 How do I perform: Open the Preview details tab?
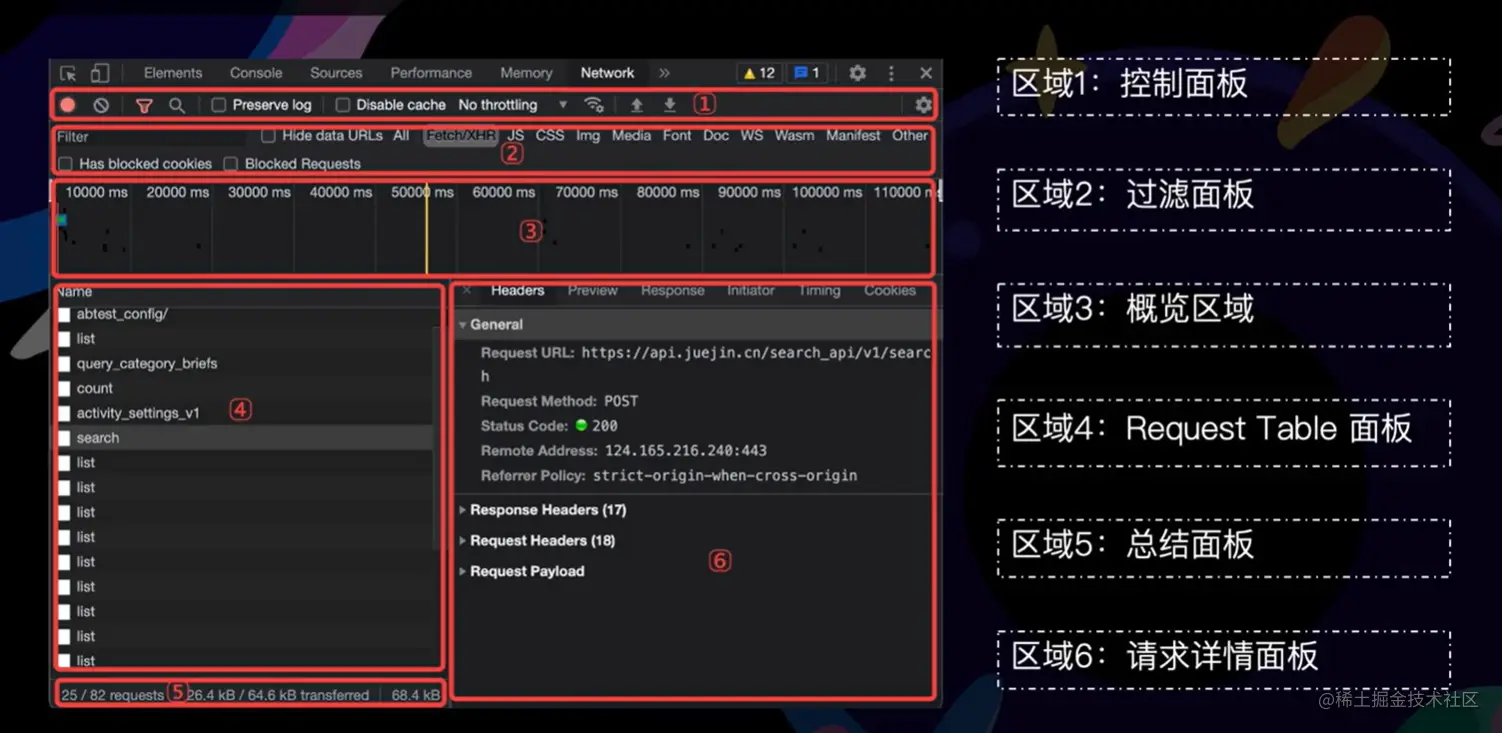click(x=593, y=291)
